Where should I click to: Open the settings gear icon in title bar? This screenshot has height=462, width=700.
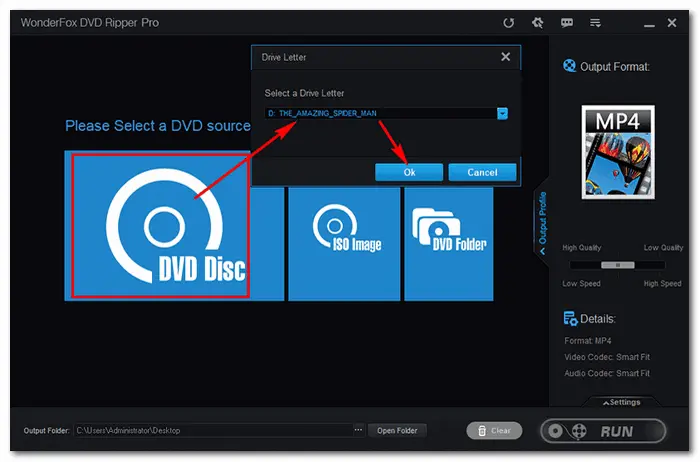(x=538, y=22)
